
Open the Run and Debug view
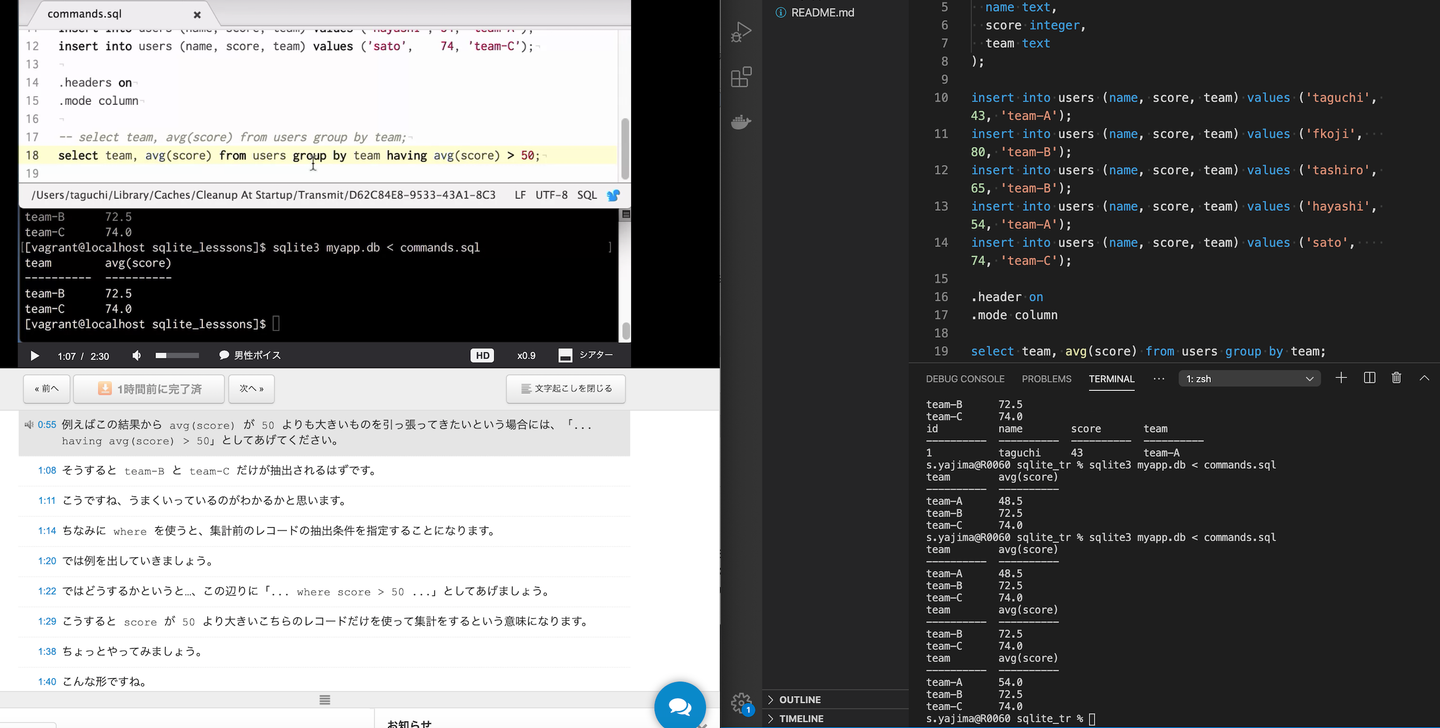click(741, 32)
